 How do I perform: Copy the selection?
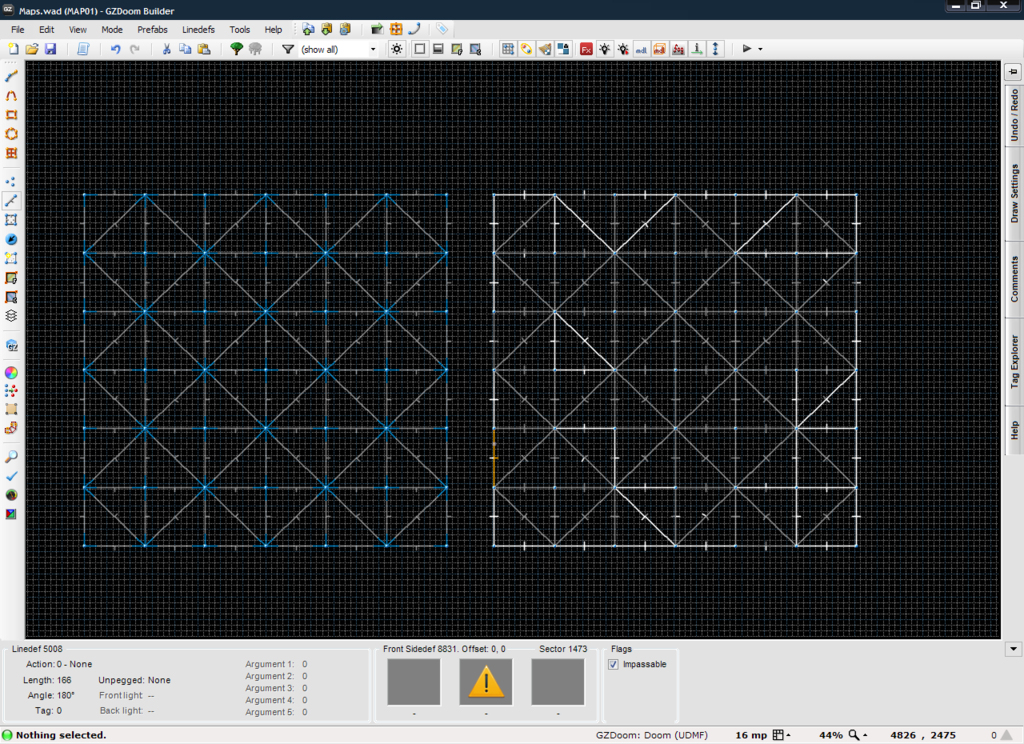[x=185, y=49]
